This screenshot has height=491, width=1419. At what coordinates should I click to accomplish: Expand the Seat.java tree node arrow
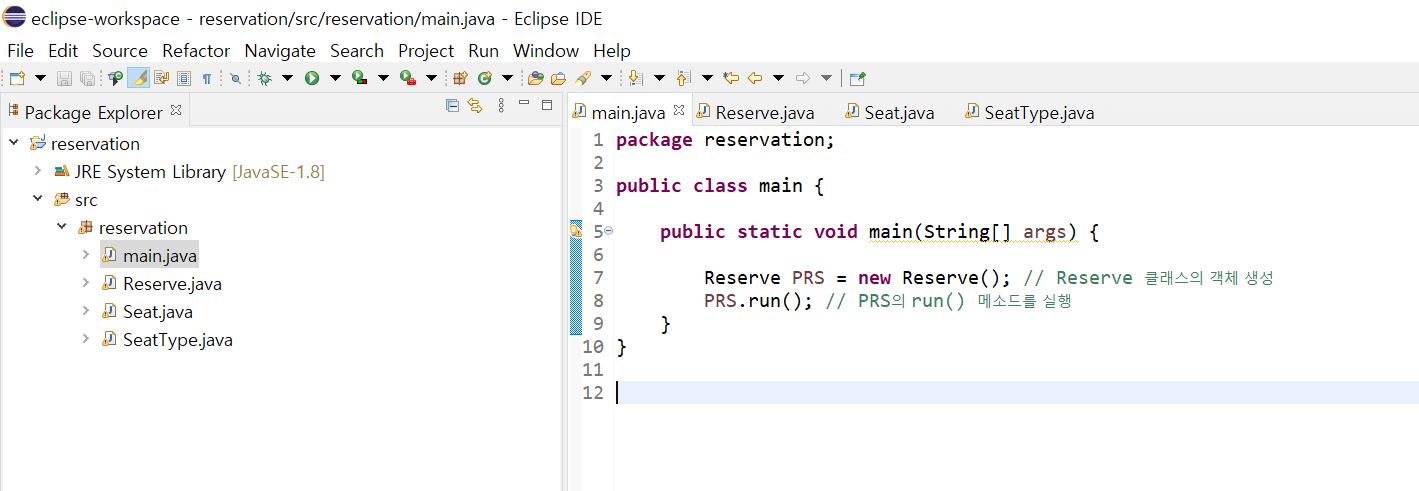(85, 311)
